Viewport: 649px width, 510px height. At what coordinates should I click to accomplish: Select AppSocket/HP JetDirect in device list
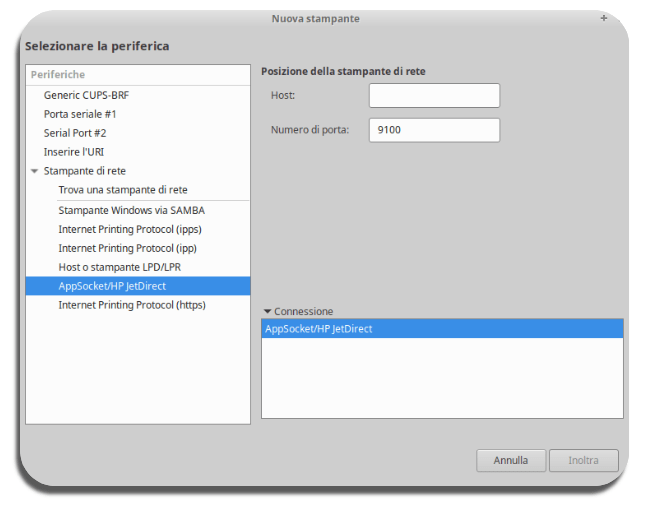tap(112, 286)
